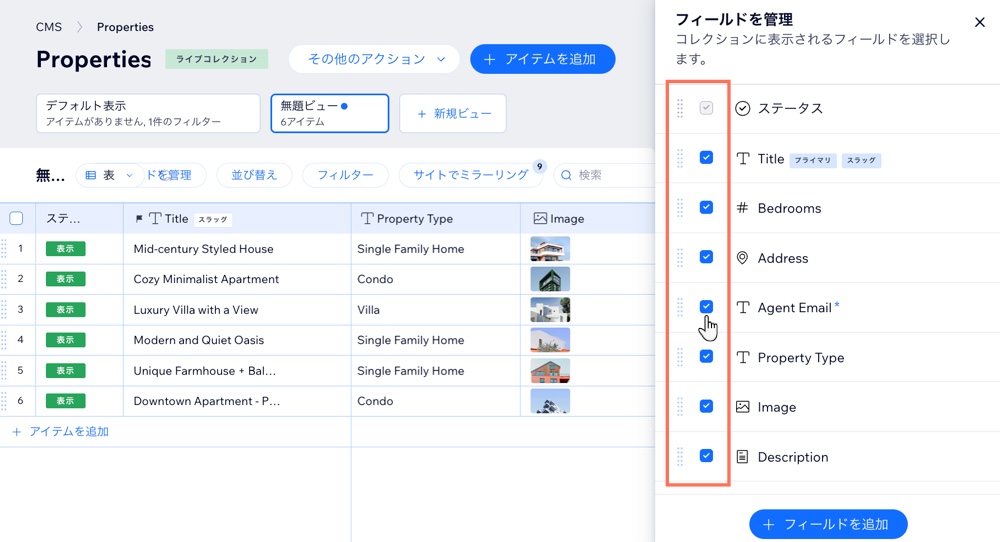The image size is (1000, 542).
Task: Click the blue アイテムを追加 button
Action: point(543,59)
